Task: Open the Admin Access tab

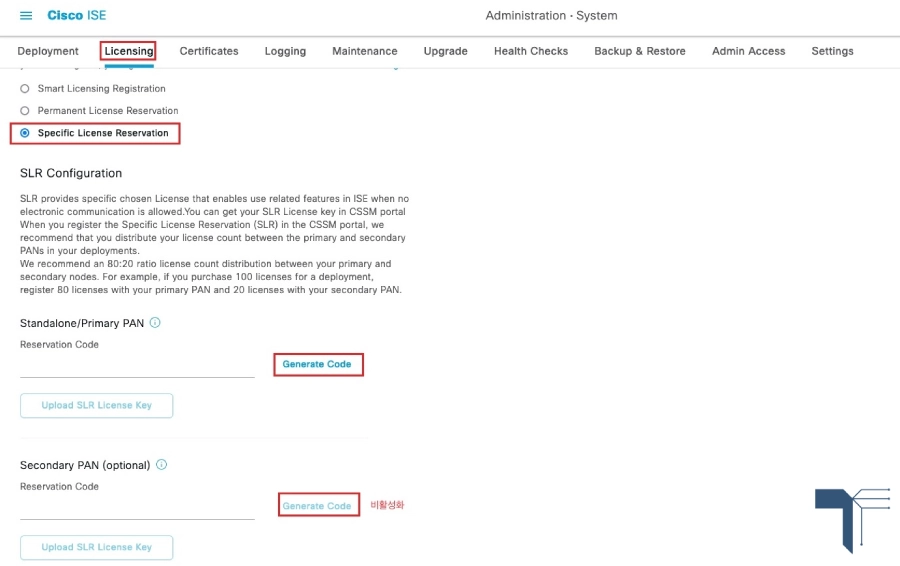Action: [x=748, y=51]
